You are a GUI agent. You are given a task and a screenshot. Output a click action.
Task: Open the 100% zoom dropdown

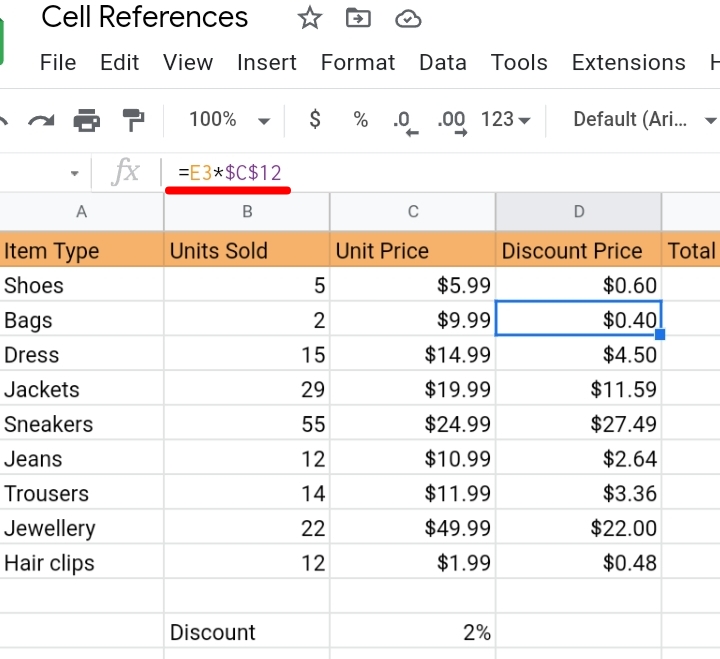tap(229, 120)
